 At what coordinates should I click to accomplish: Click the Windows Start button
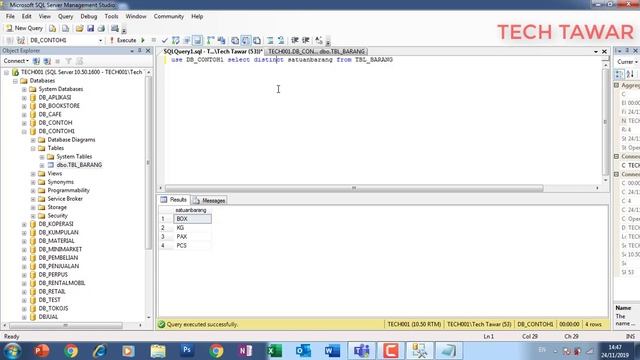[x=12, y=351]
